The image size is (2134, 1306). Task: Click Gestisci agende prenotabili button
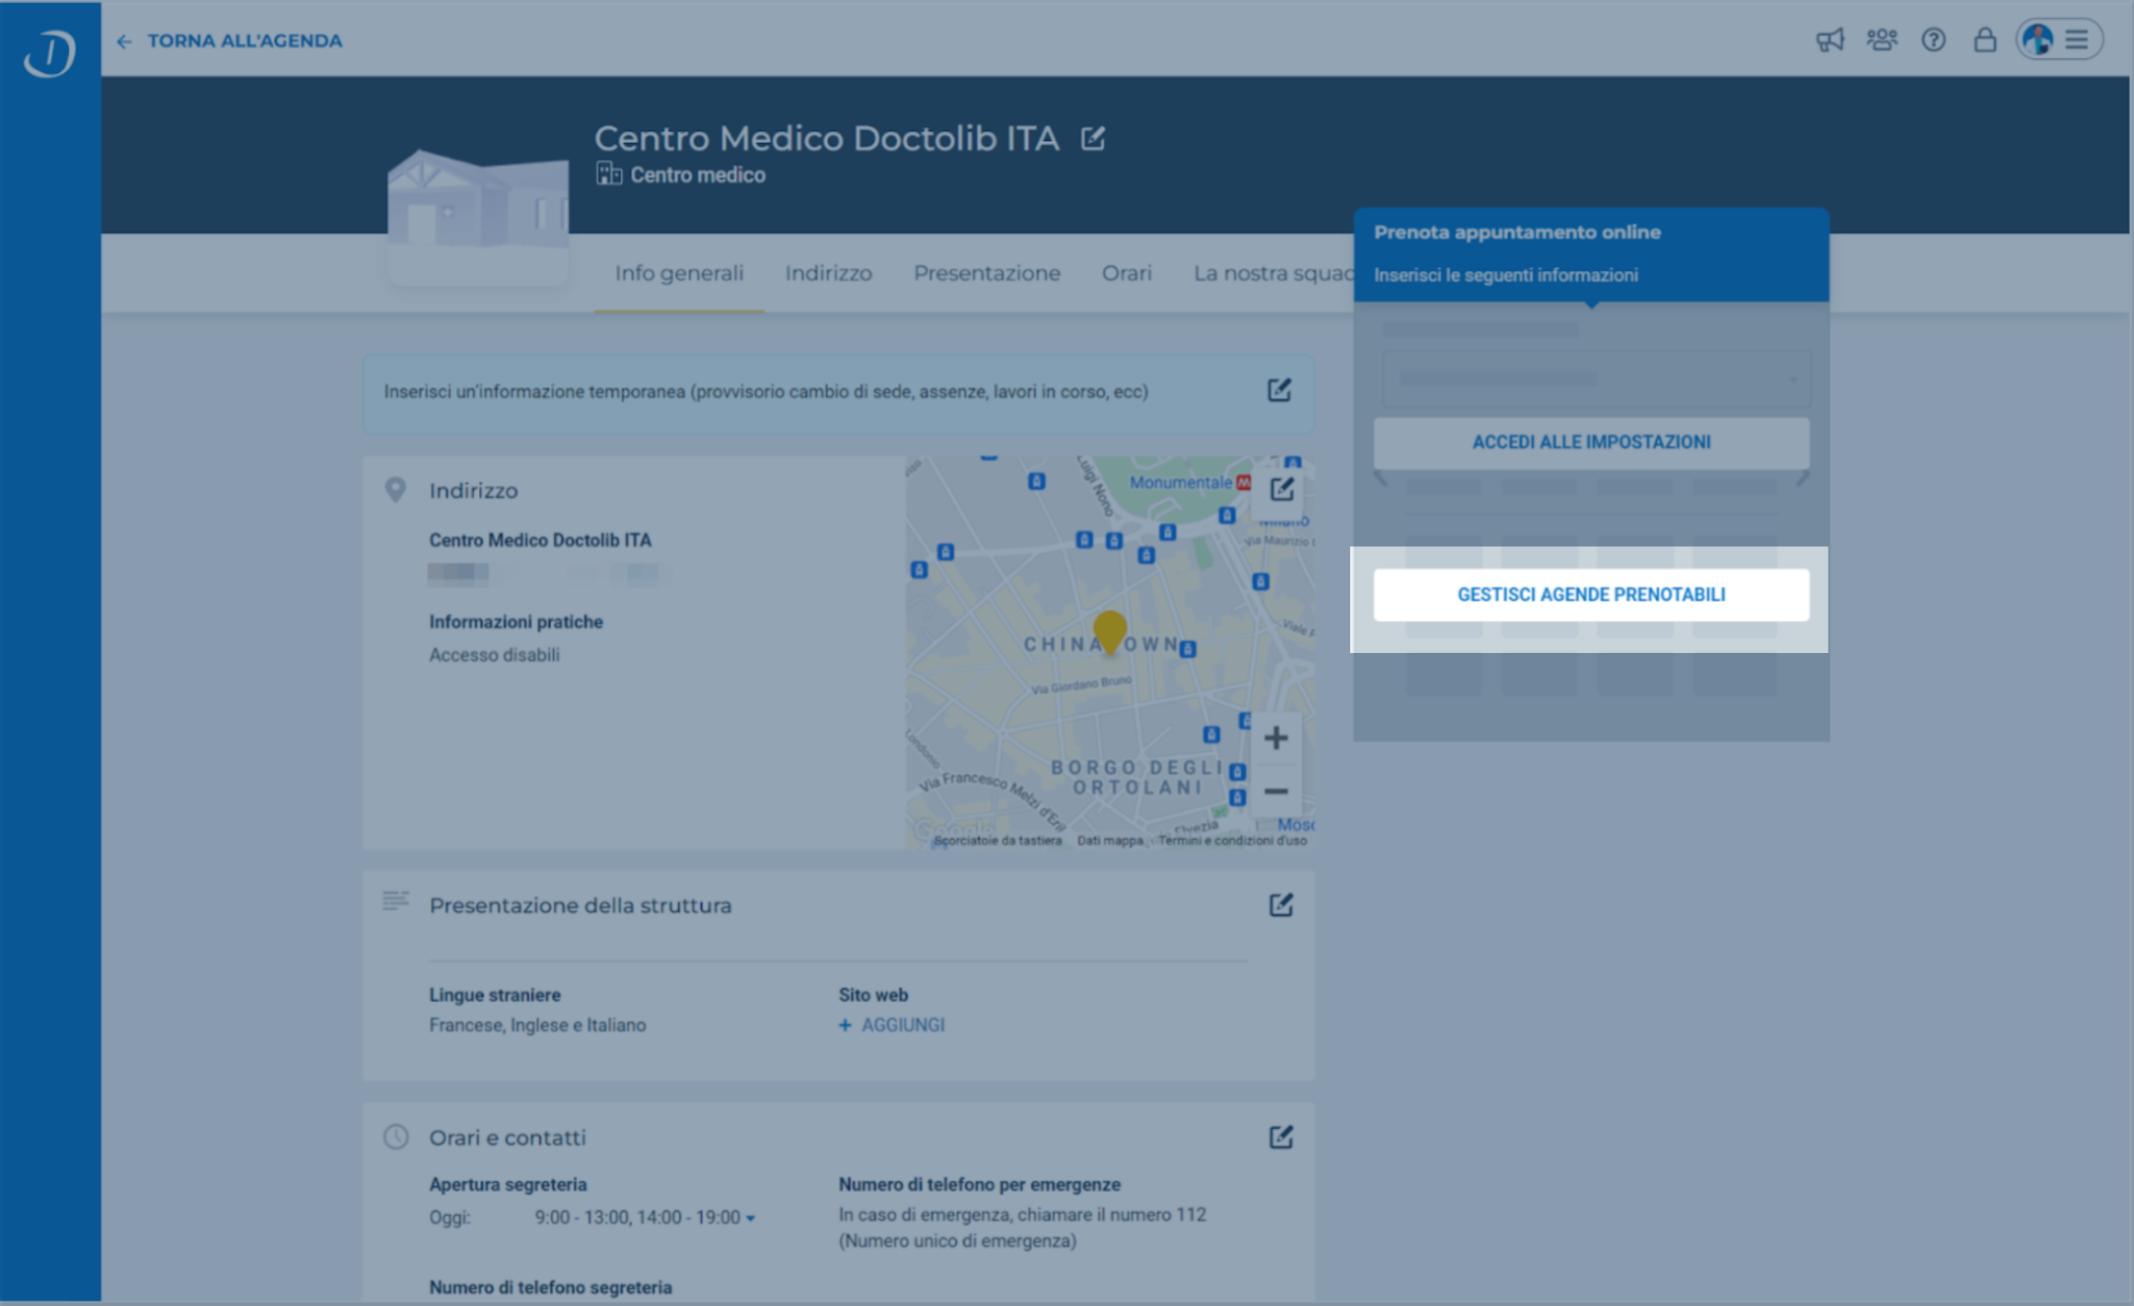1591,595
